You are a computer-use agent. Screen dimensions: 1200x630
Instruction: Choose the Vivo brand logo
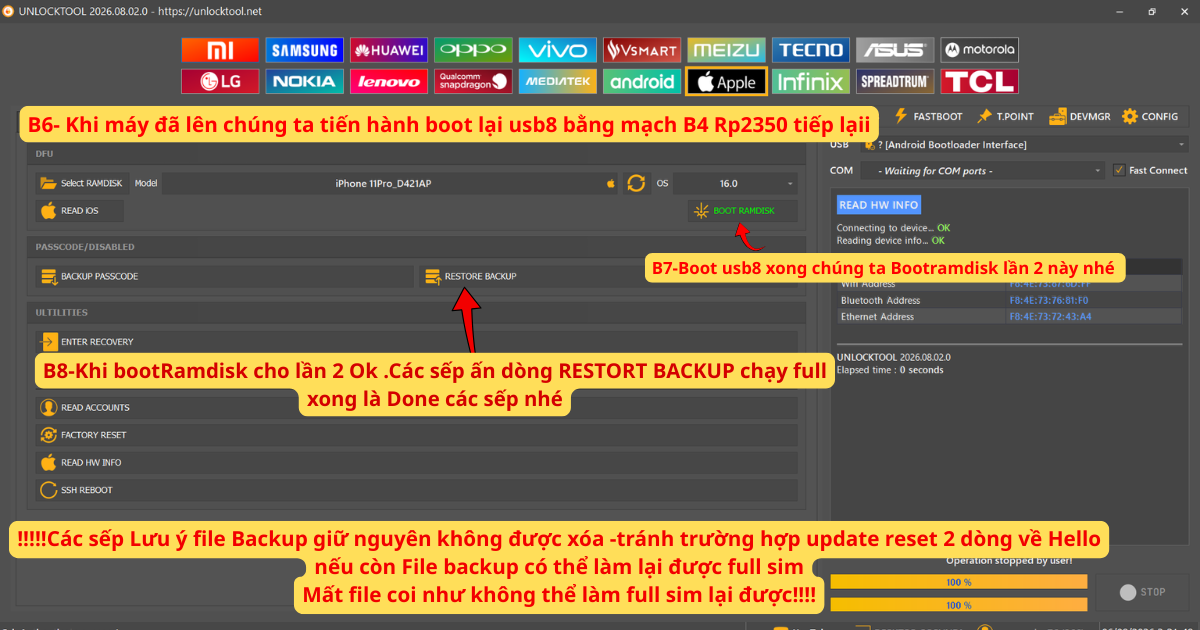pos(558,50)
